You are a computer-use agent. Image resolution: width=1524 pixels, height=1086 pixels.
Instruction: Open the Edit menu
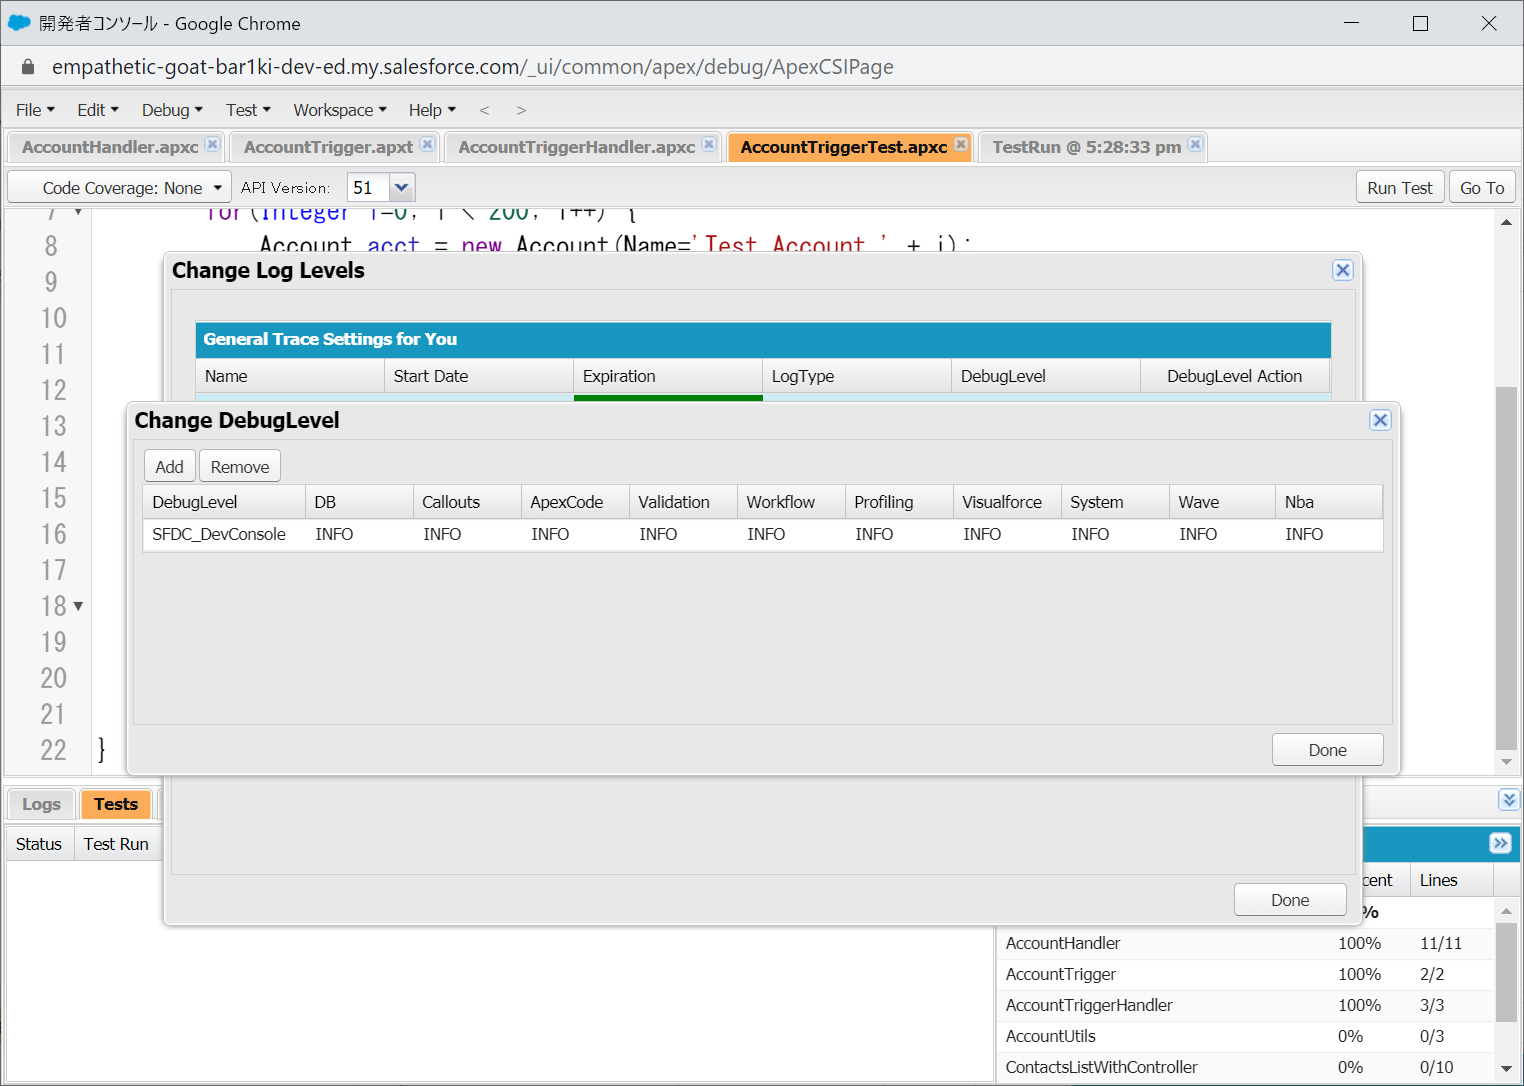point(98,110)
